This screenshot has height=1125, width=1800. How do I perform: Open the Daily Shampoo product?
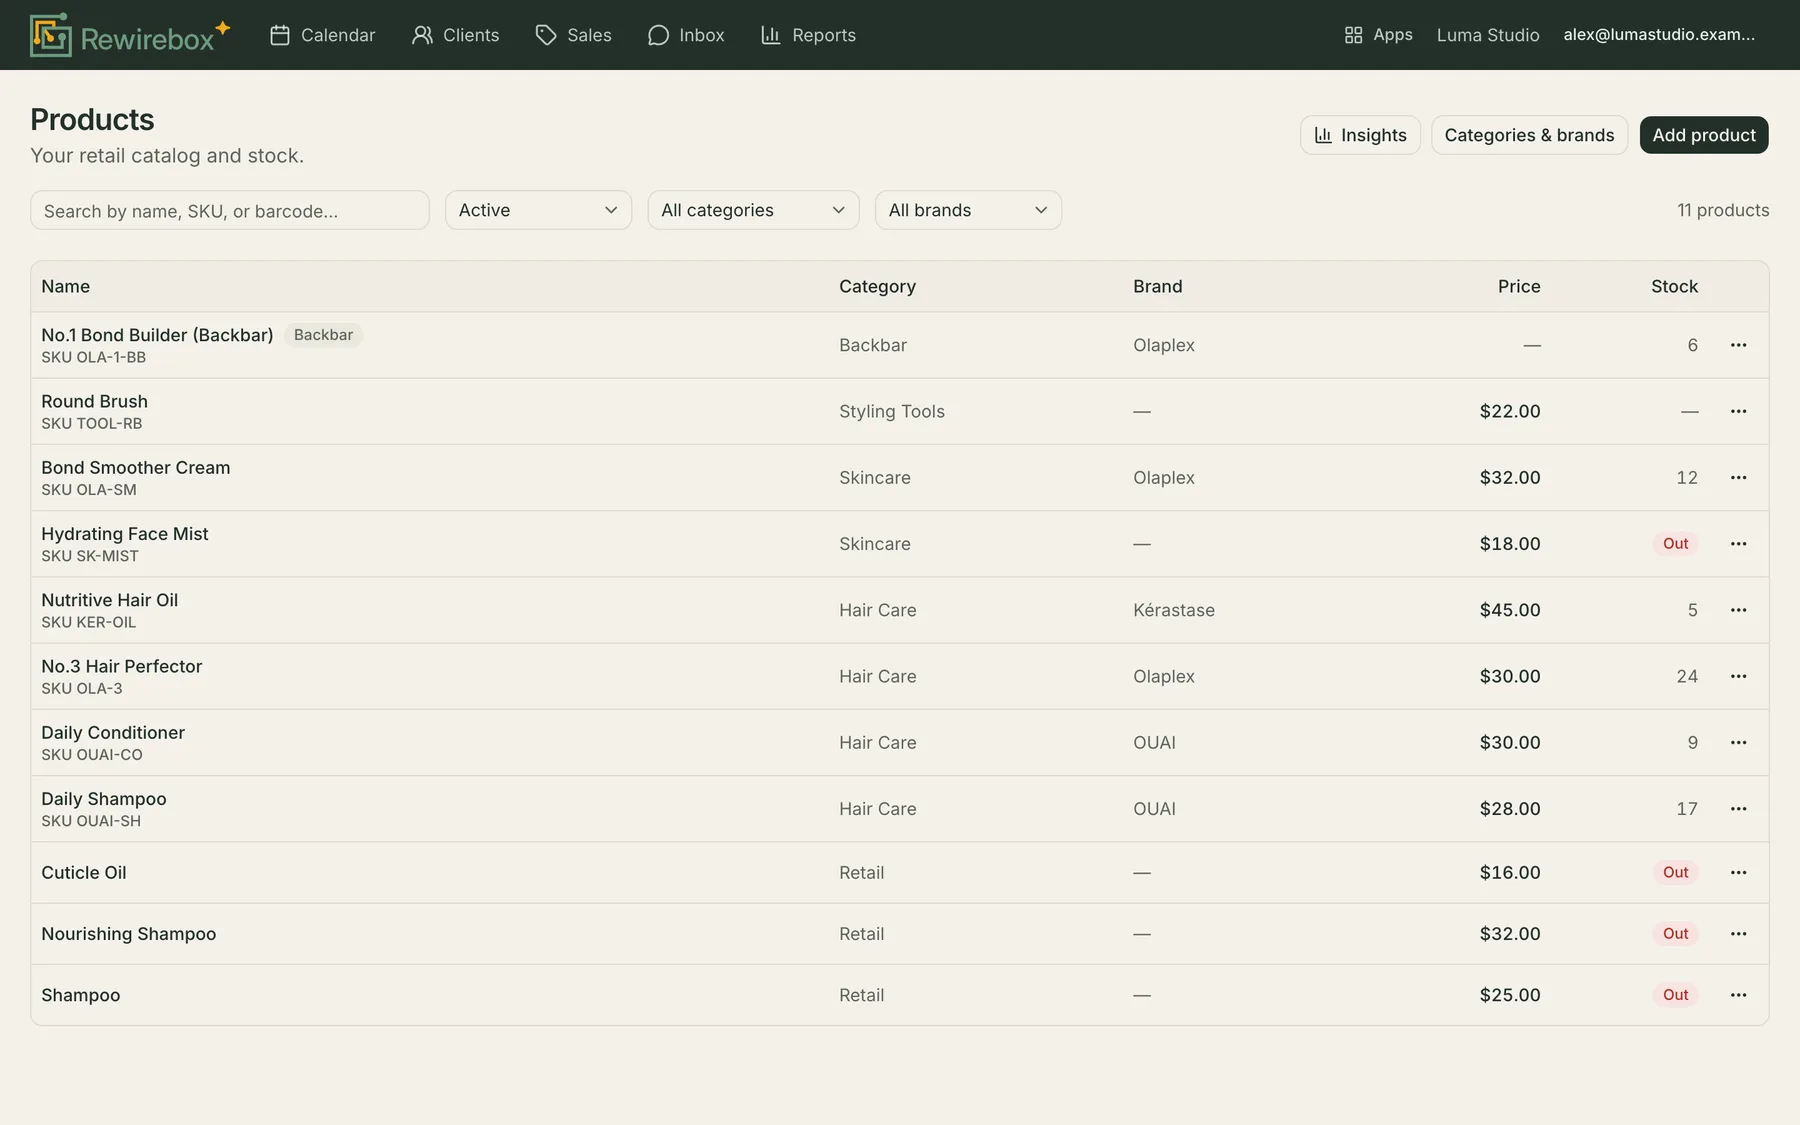pyautogui.click(x=104, y=798)
